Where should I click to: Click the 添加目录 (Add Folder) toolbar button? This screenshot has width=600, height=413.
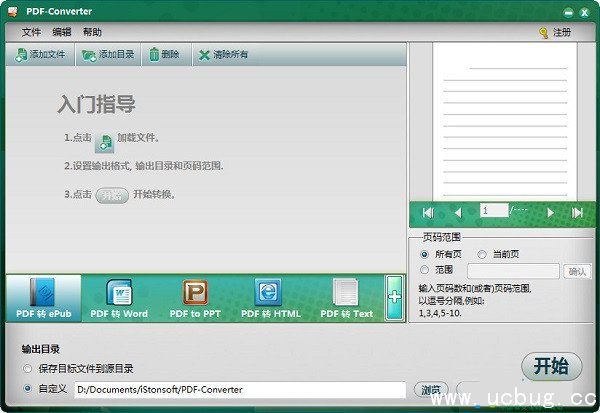(108, 55)
